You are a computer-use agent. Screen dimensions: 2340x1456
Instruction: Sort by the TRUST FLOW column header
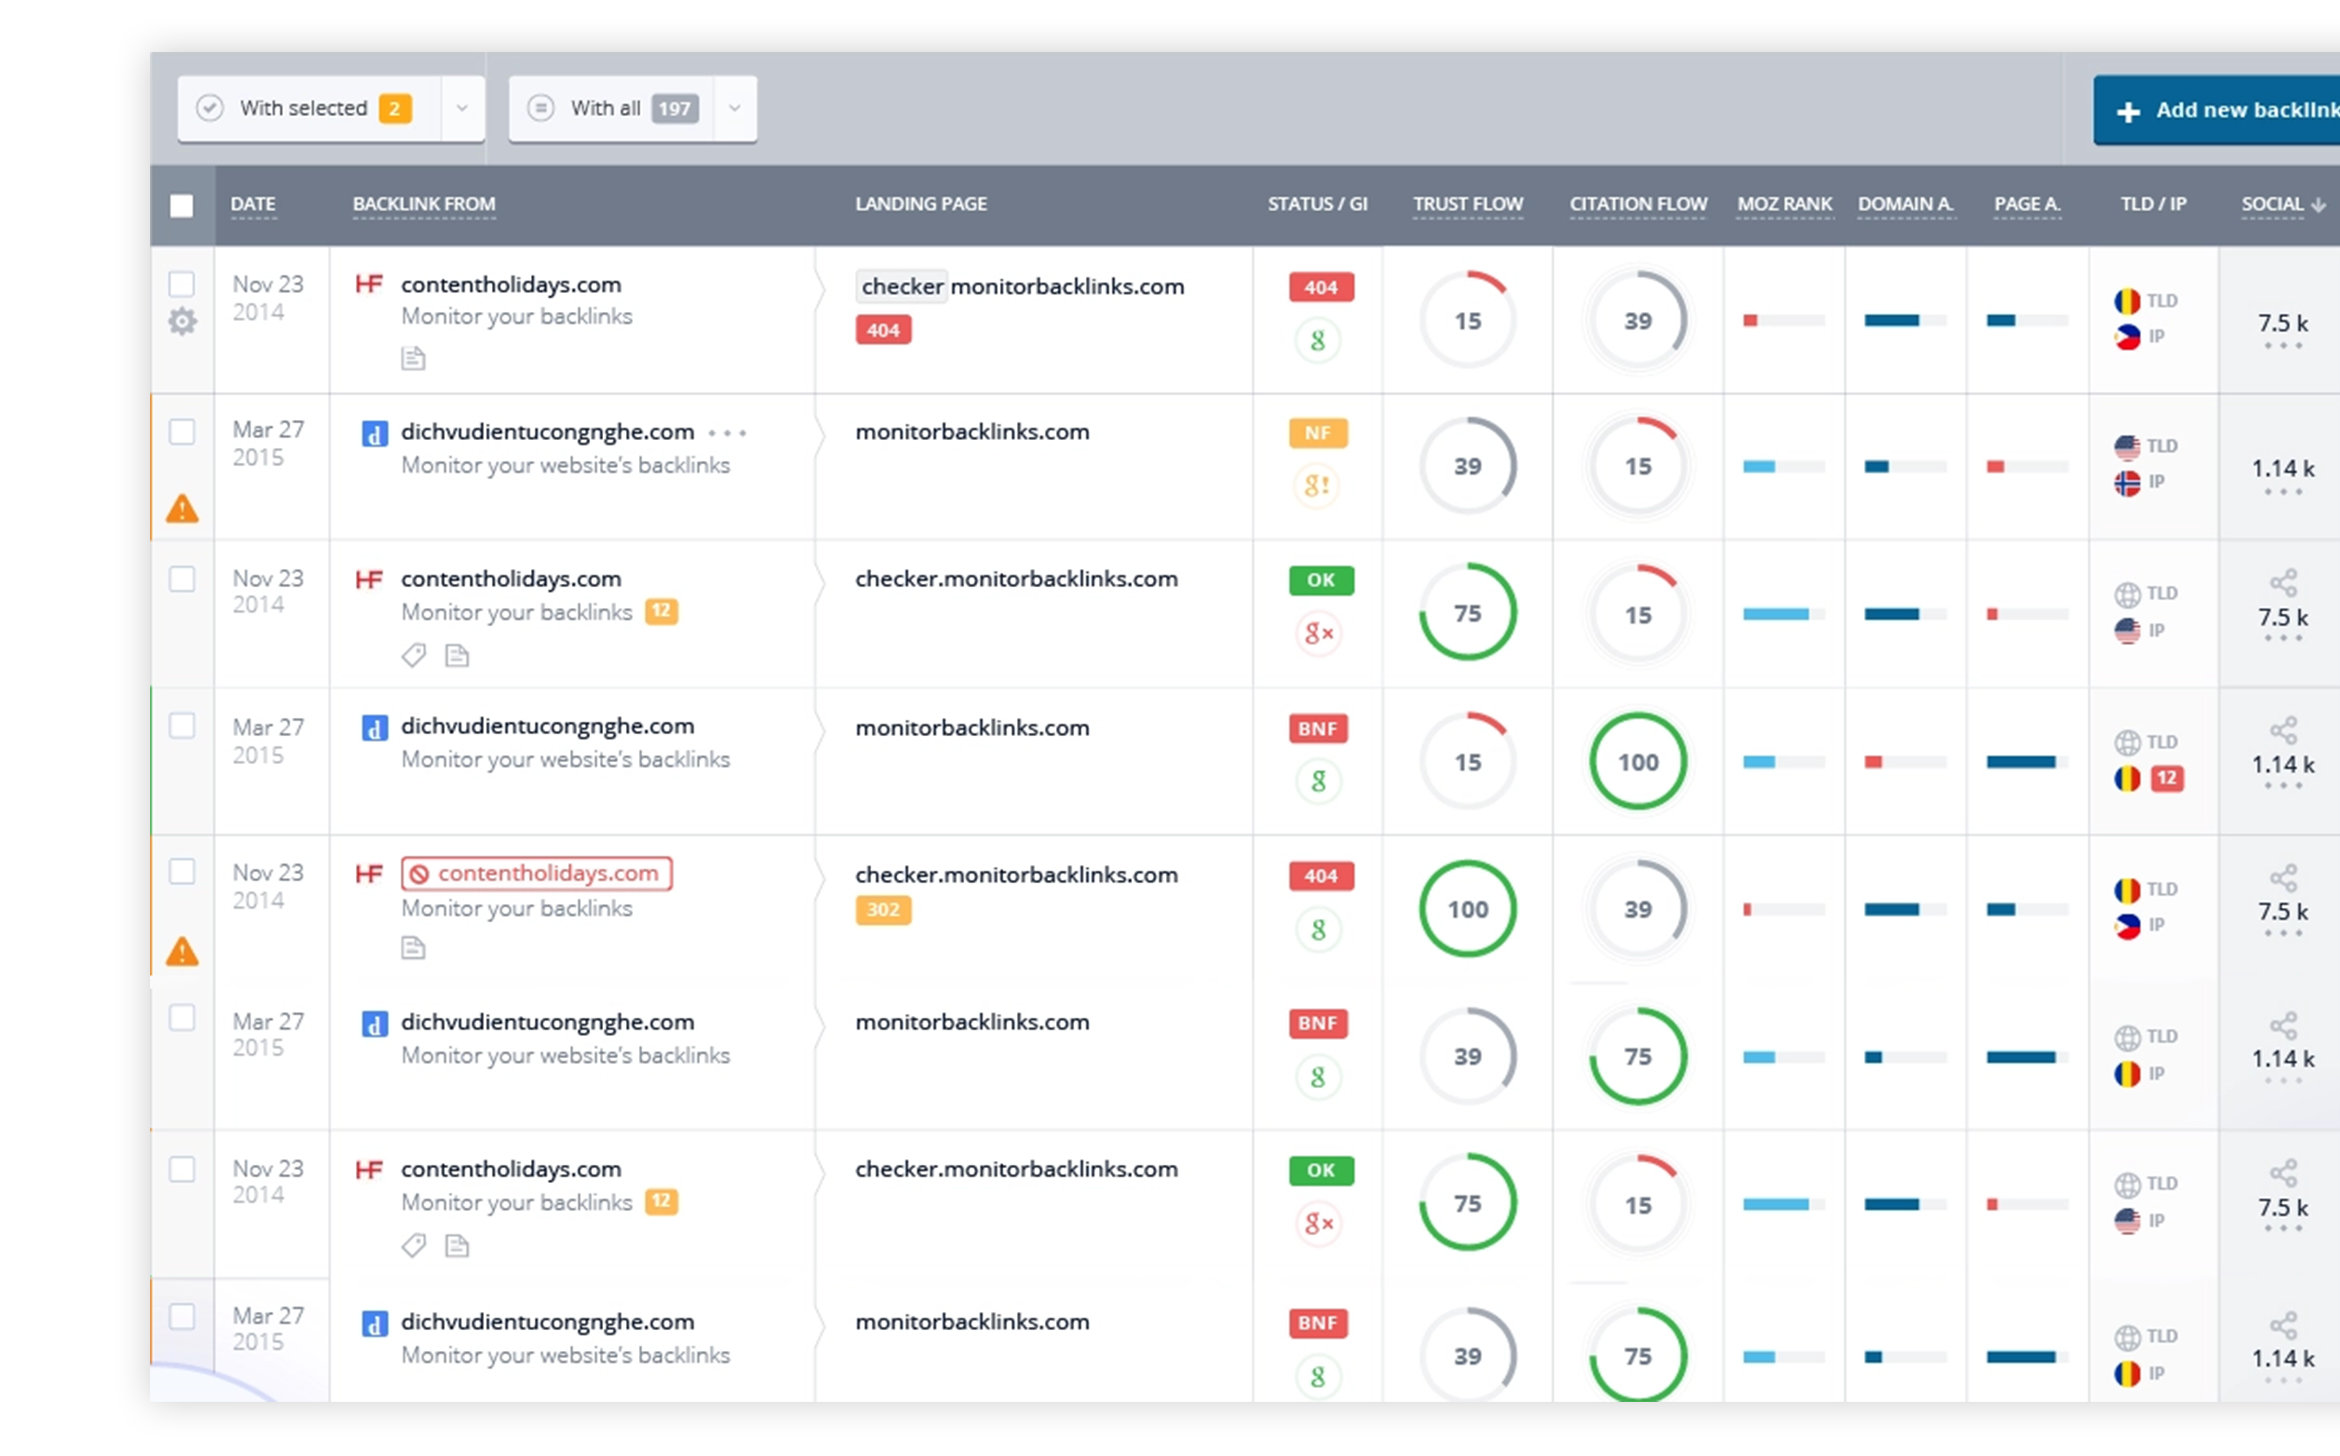[1467, 203]
